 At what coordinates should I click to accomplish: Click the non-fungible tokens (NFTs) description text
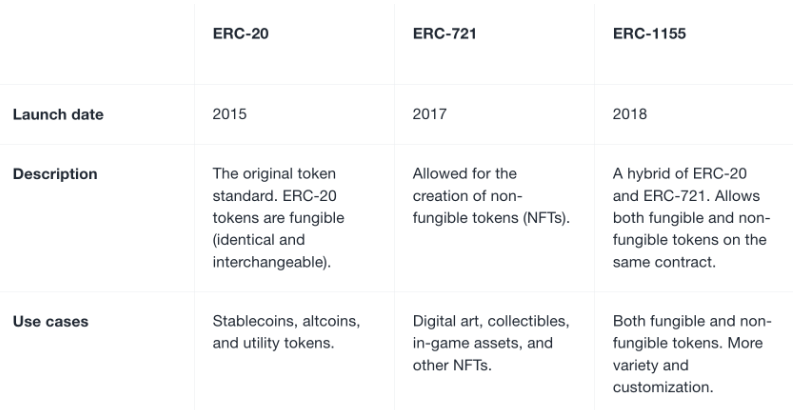click(491, 196)
